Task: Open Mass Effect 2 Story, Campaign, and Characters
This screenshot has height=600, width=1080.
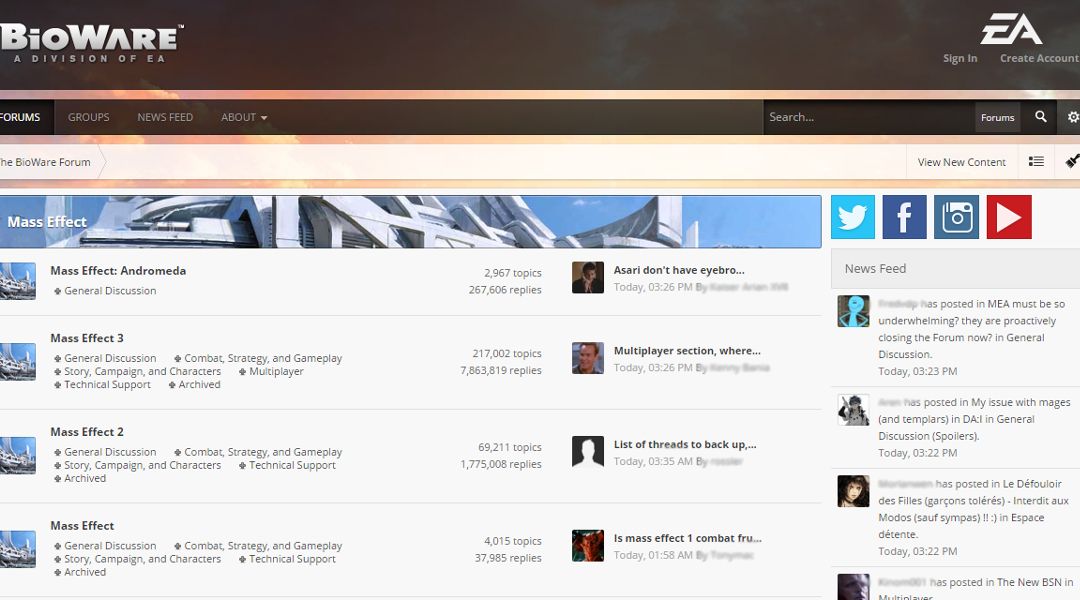Action: click(x=143, y=465)
